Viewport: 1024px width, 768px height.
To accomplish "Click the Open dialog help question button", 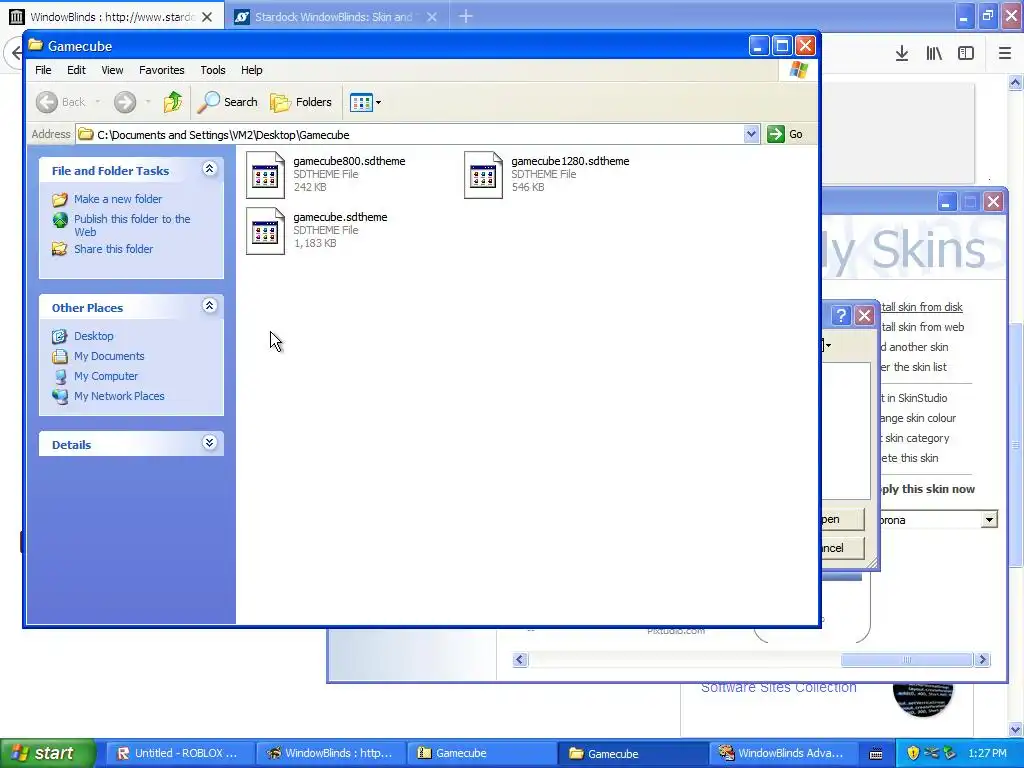I will 841,315.
